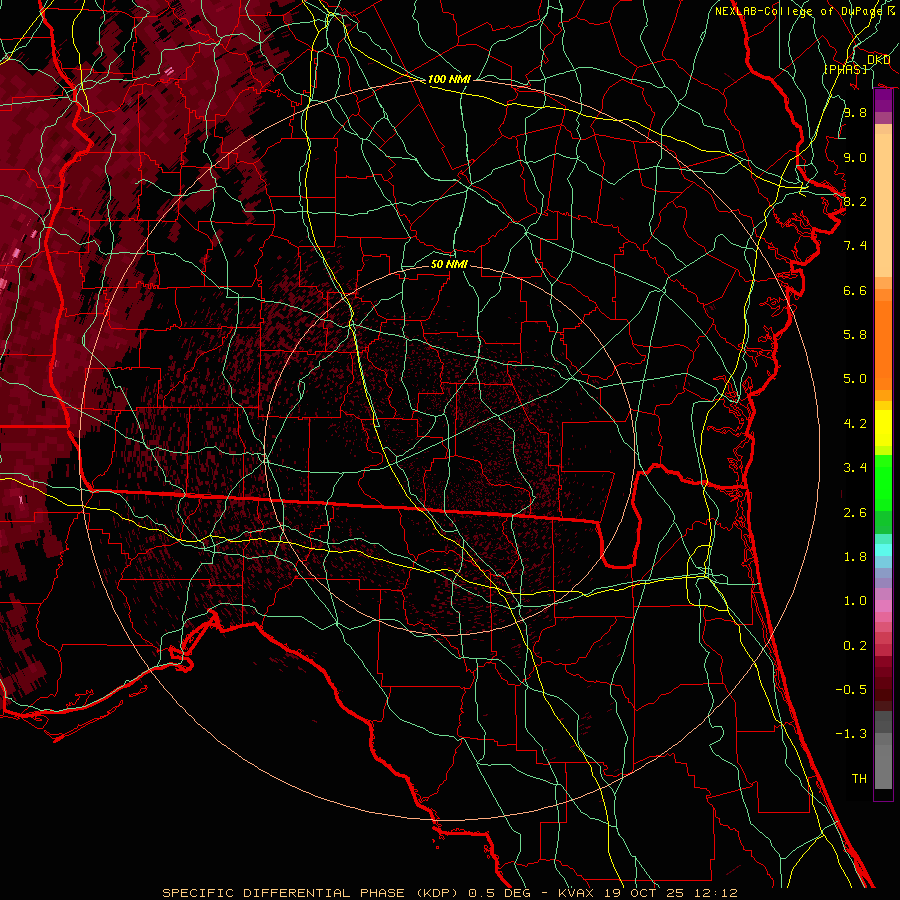Click the 1.0 scale value
The width and height of the screenshot is (900, 900).
(x=855, y=601)
